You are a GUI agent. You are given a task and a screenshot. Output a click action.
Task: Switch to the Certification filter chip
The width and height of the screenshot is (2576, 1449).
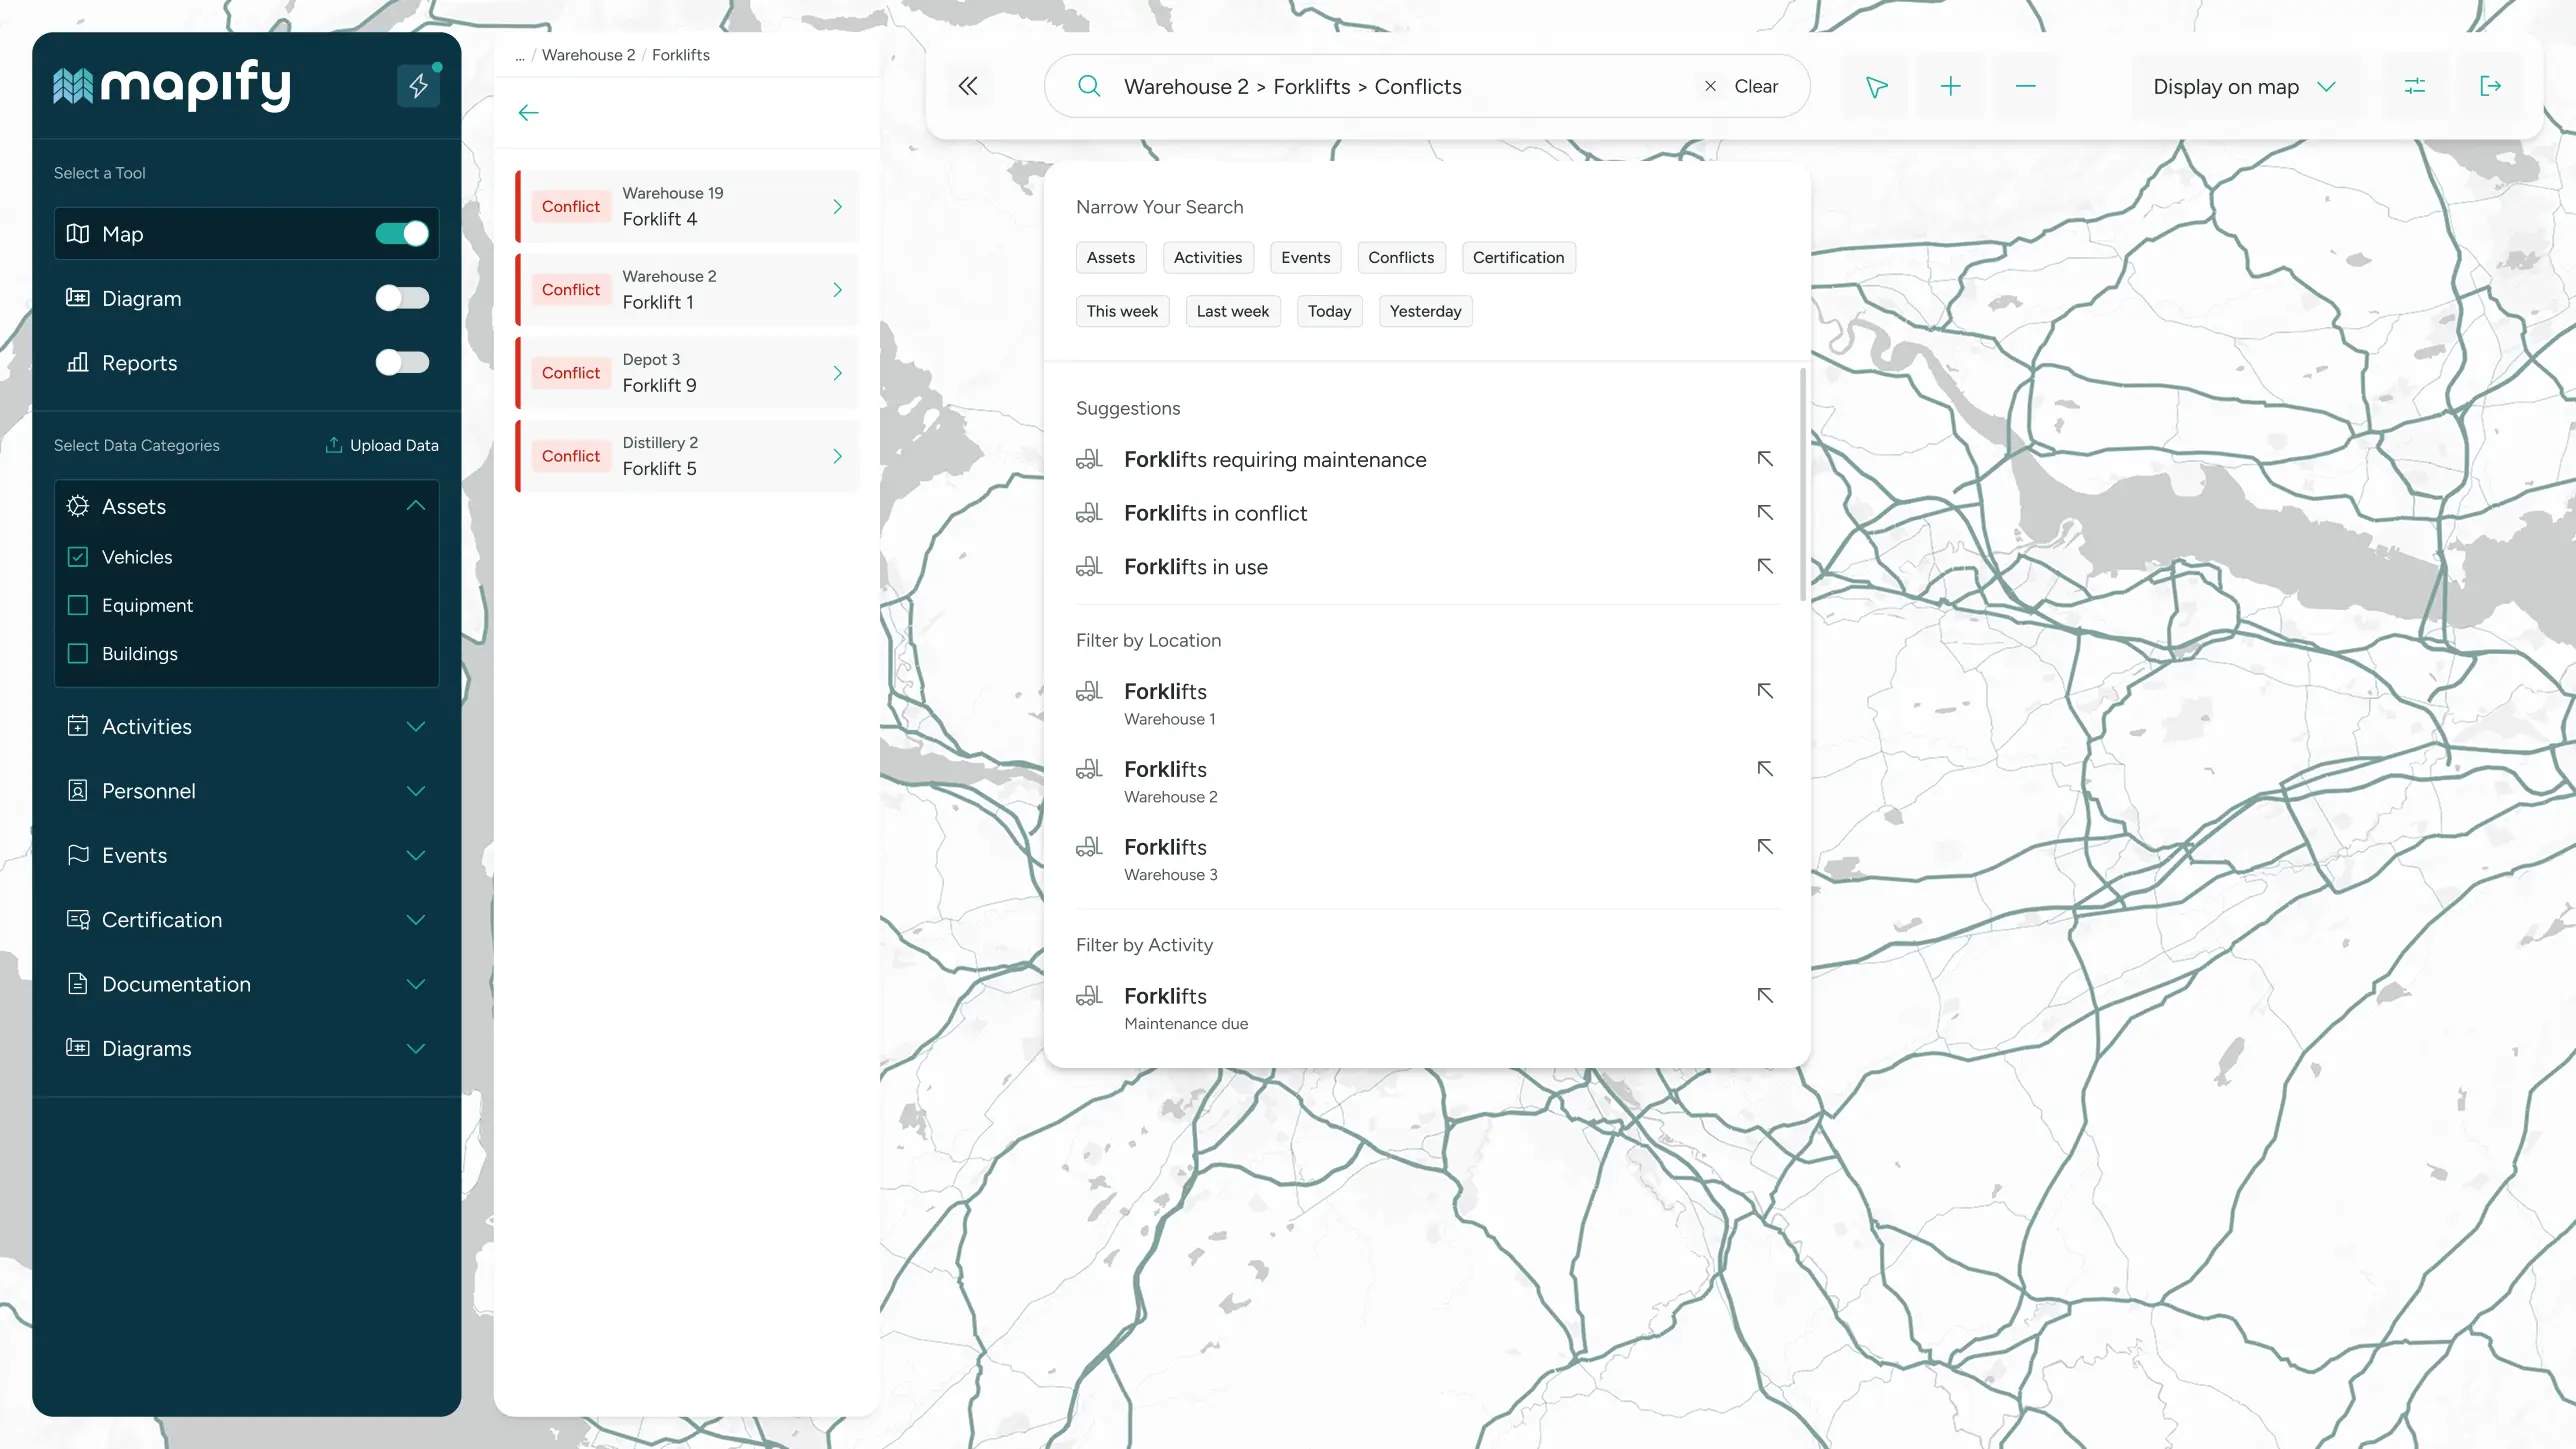pyautogui.click(x=1518, y=257)
